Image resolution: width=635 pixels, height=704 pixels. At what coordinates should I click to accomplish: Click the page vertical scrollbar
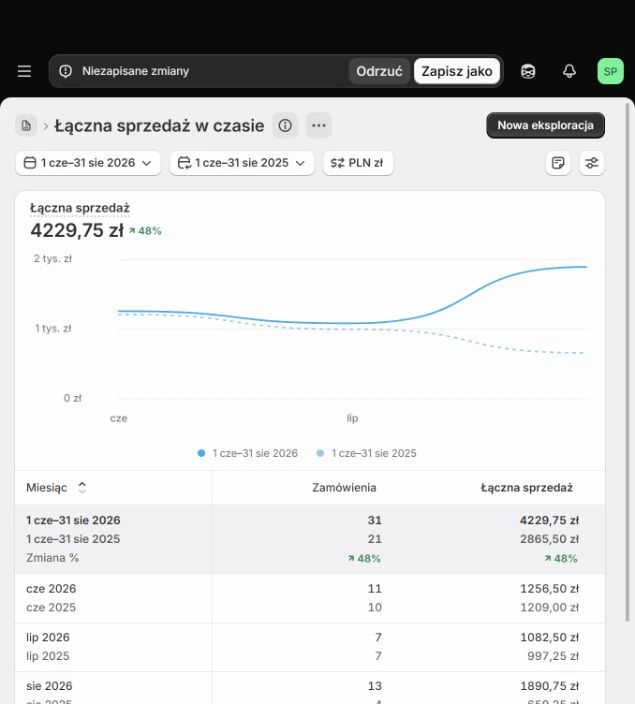[x=627, y=362]
